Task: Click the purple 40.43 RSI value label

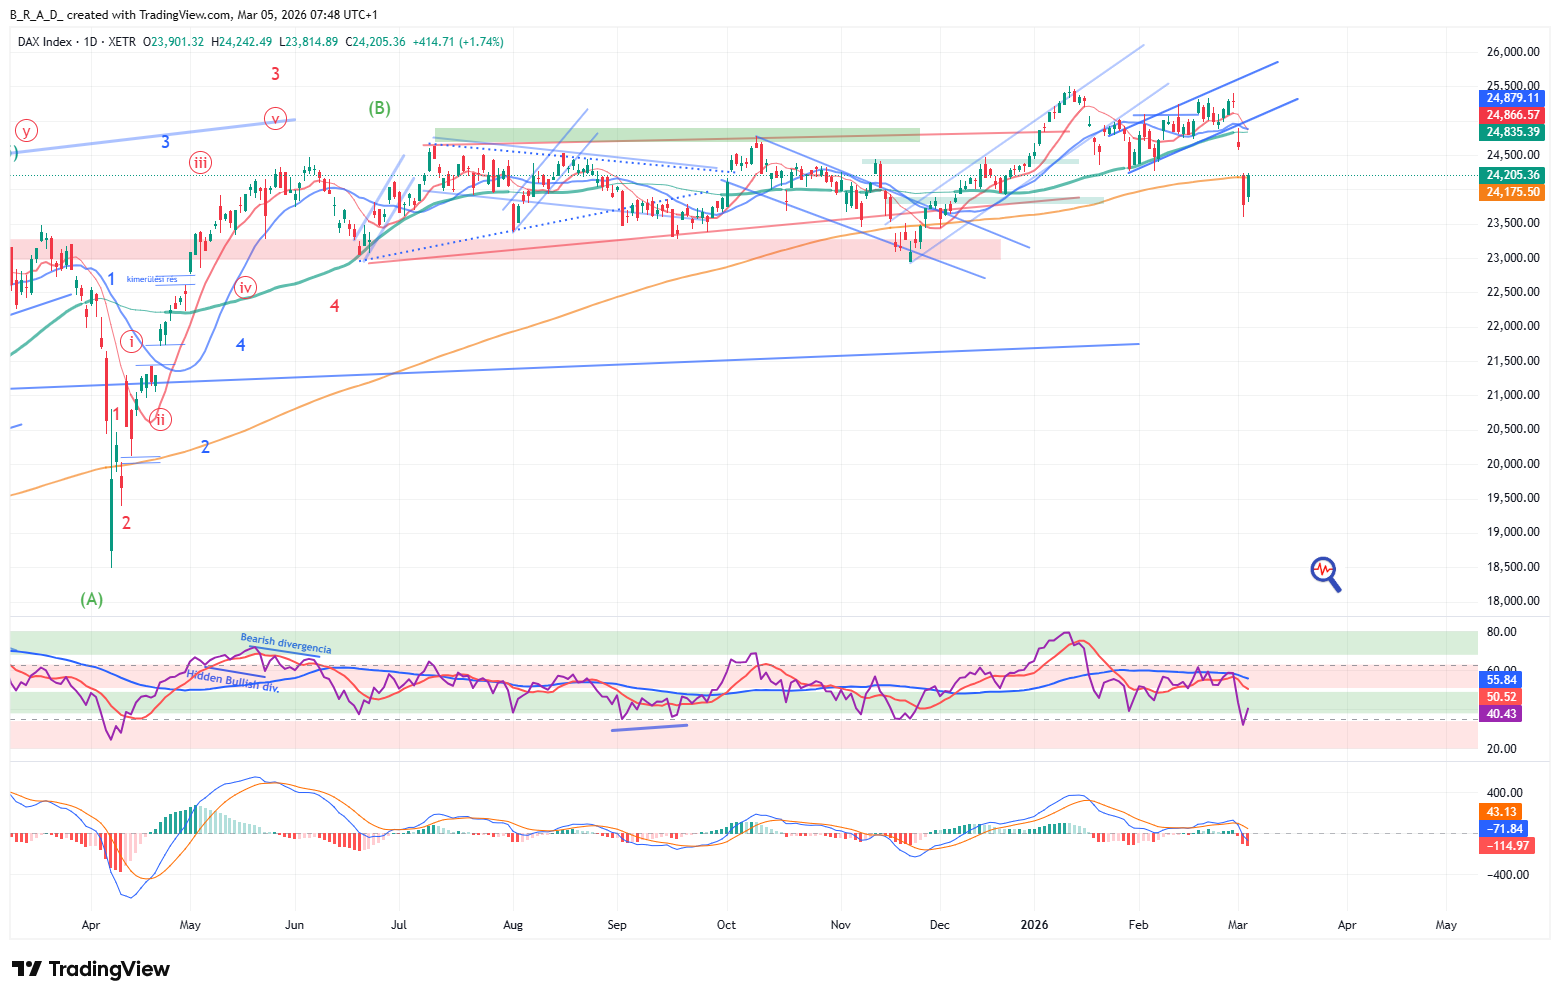Action: (1501, 714)
